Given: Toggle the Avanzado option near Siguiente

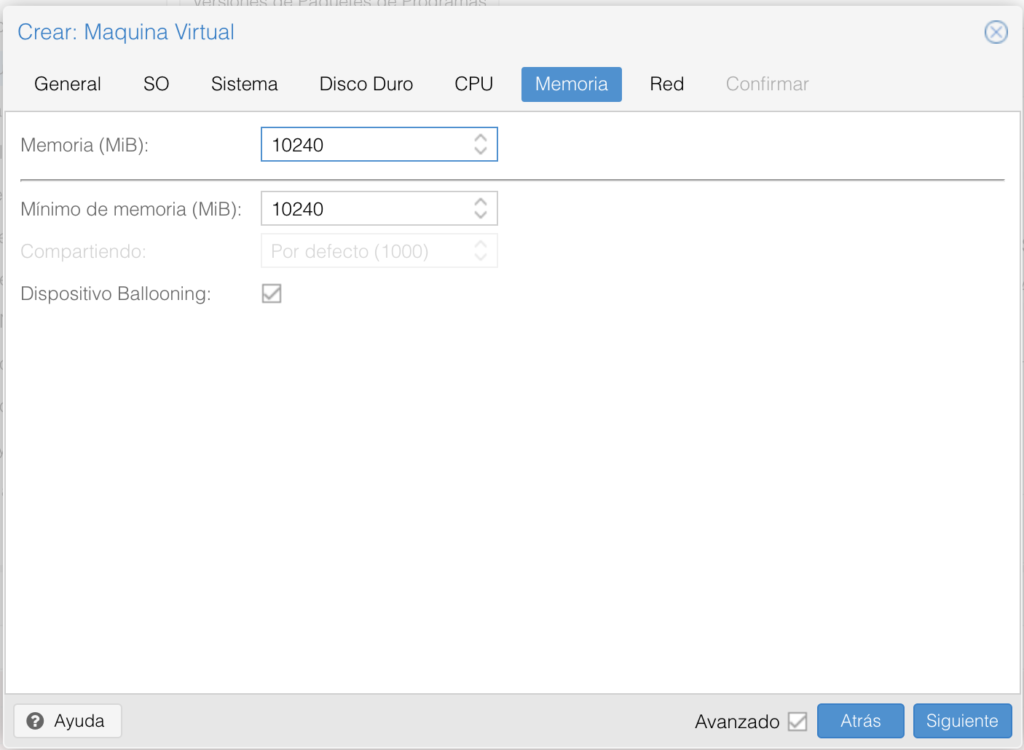Looking at the screenshot, I should coord(800,721).
